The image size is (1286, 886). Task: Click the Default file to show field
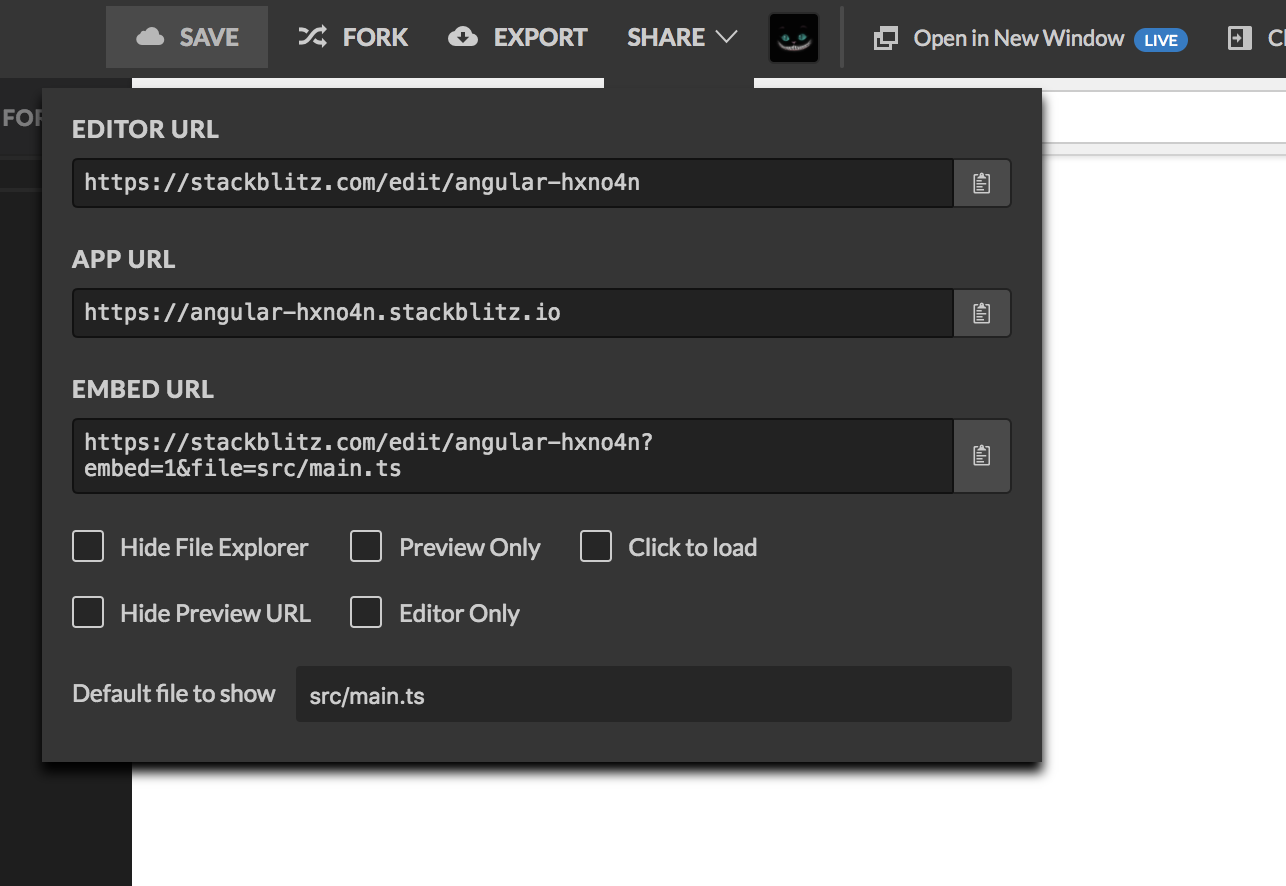click(x=654, y=694)
